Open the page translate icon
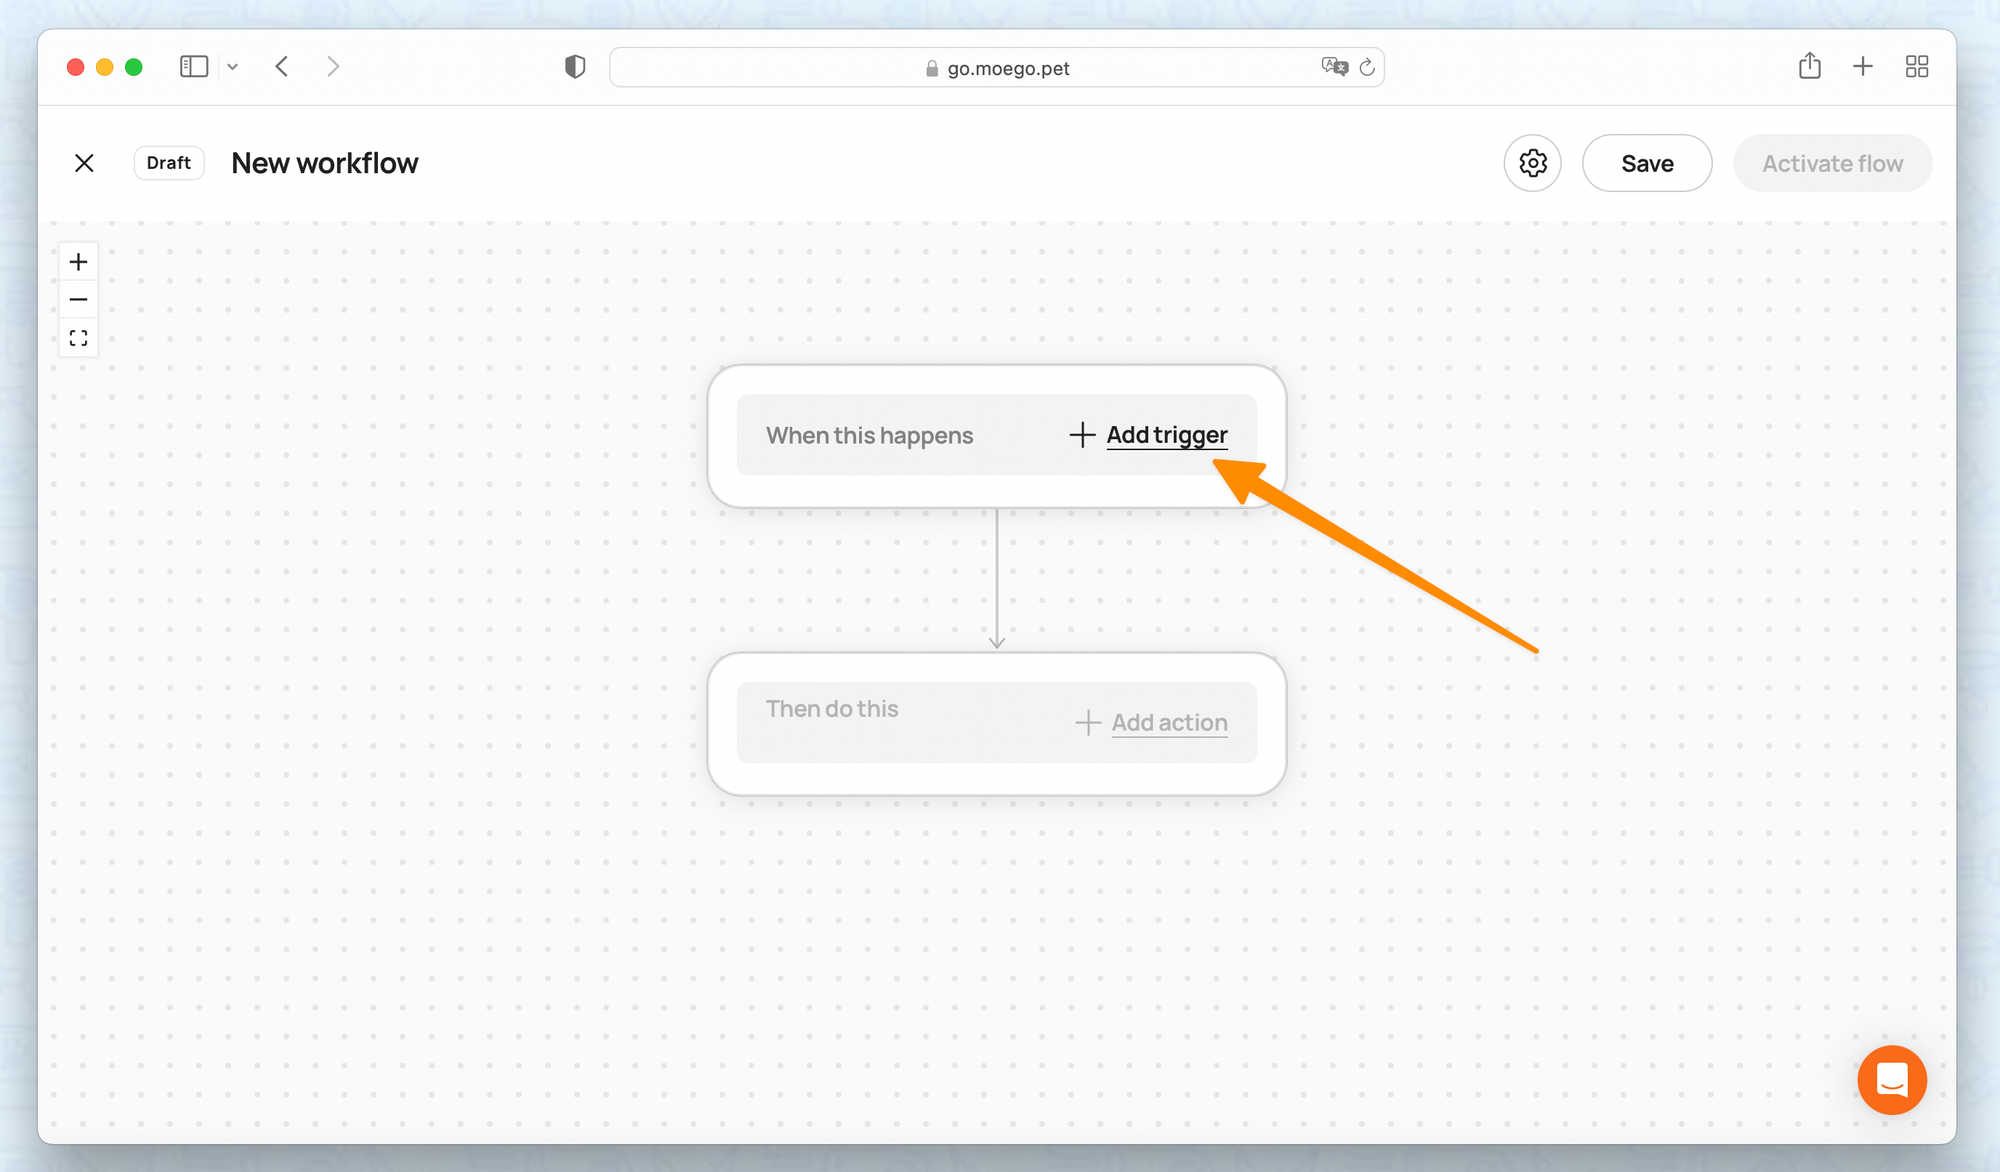The height and width of the screenshot is (1172, 2000). pyautogui.click(x=1334, y=67)
